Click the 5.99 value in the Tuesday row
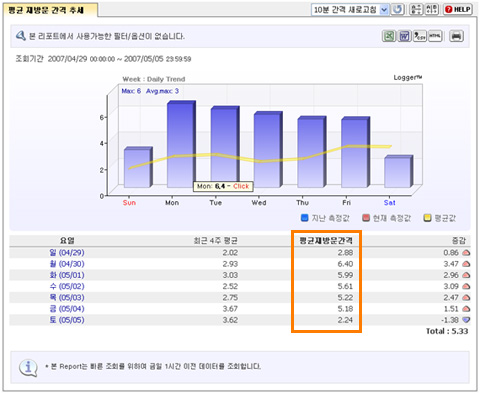 [345, 275]
